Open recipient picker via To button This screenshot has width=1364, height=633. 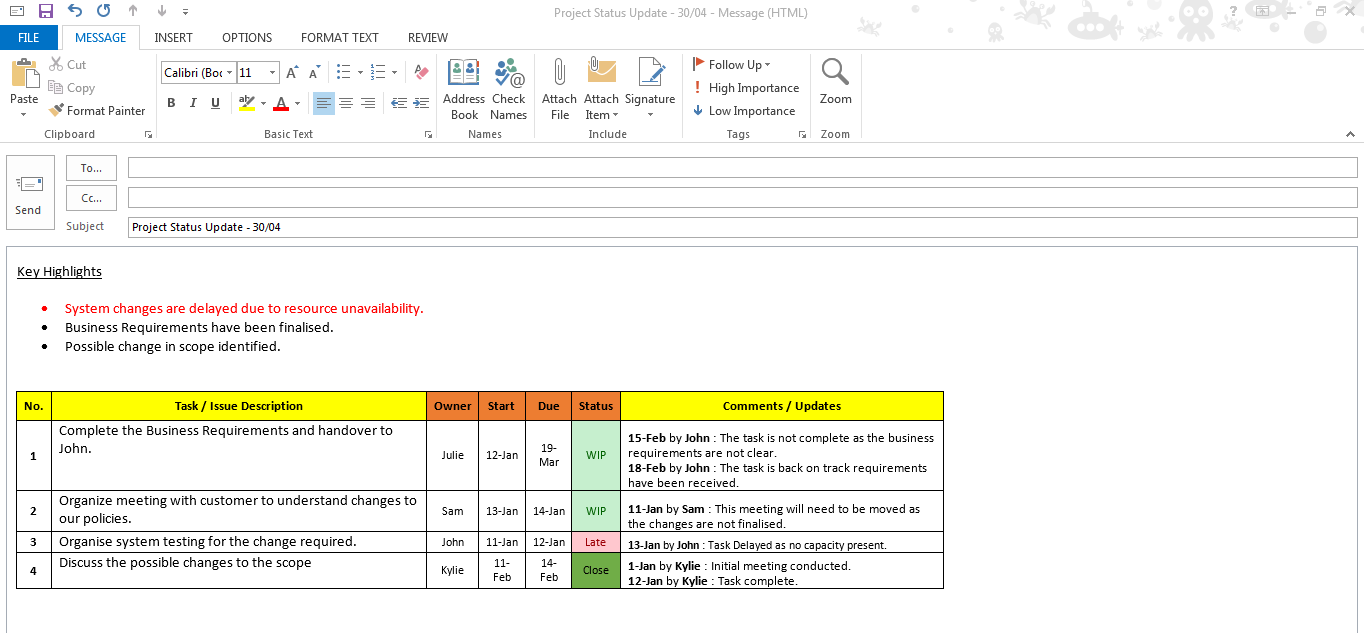click(x=91, y=167)
